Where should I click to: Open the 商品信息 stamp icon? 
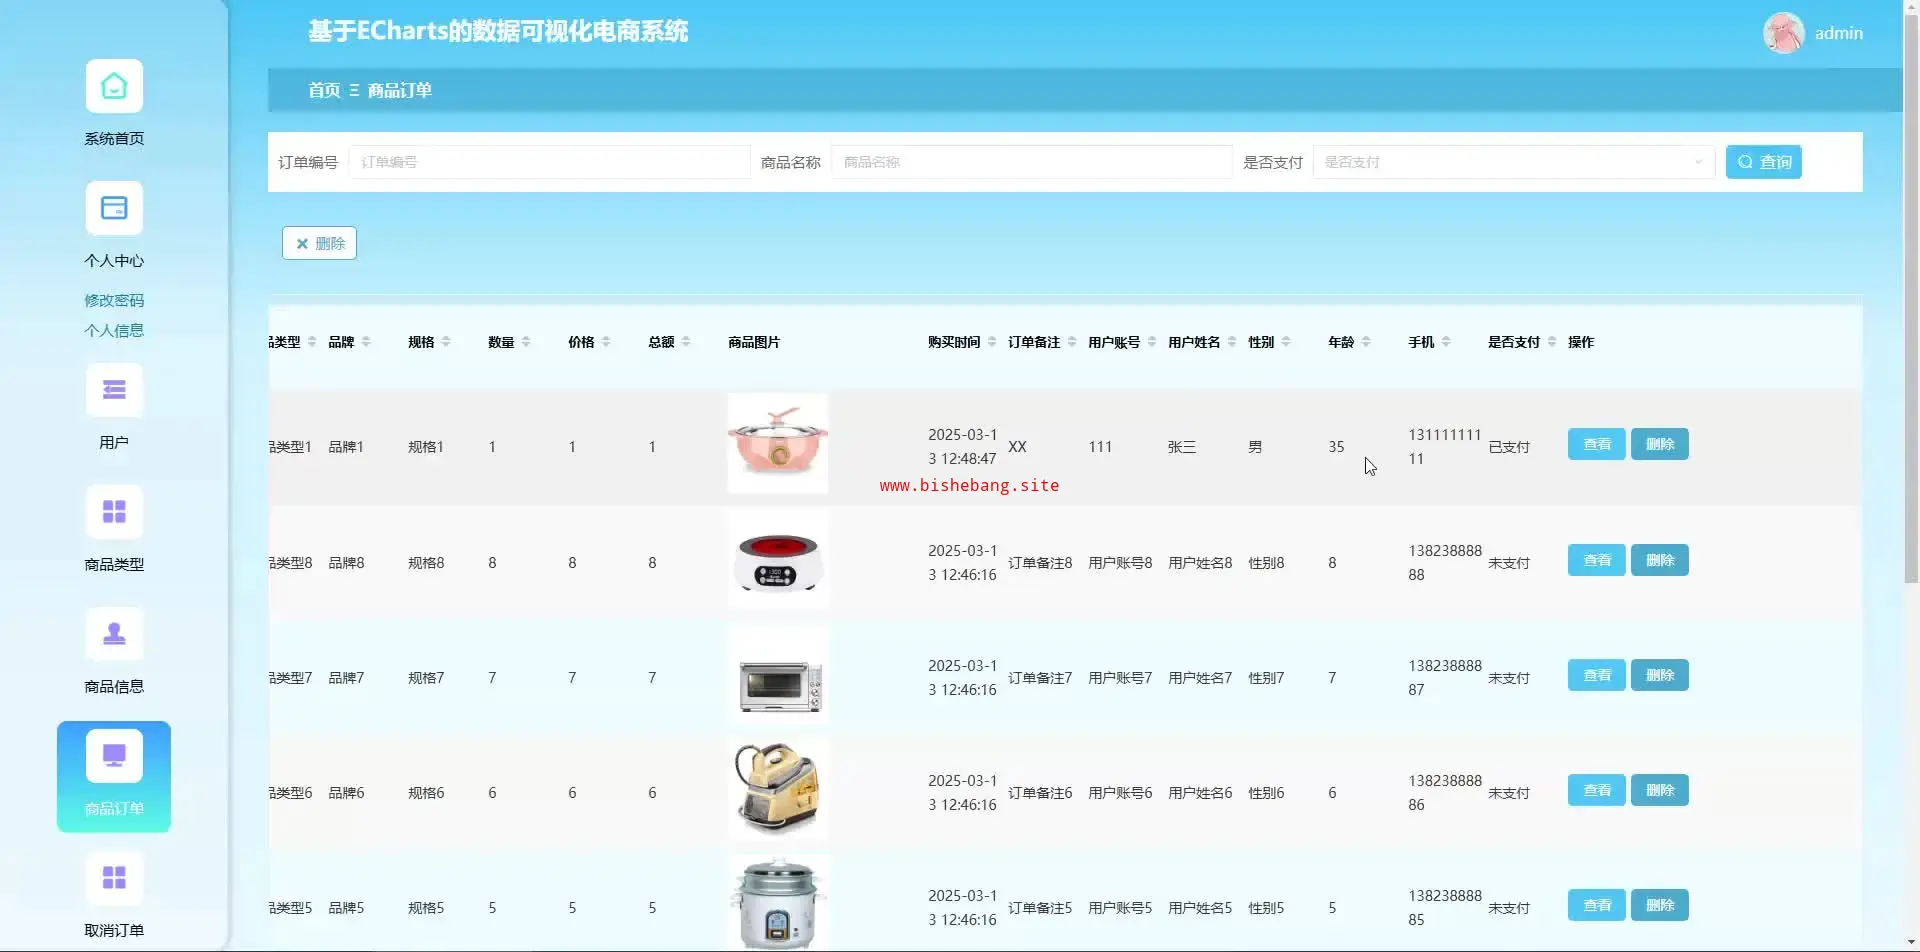[x=114, y=635]
